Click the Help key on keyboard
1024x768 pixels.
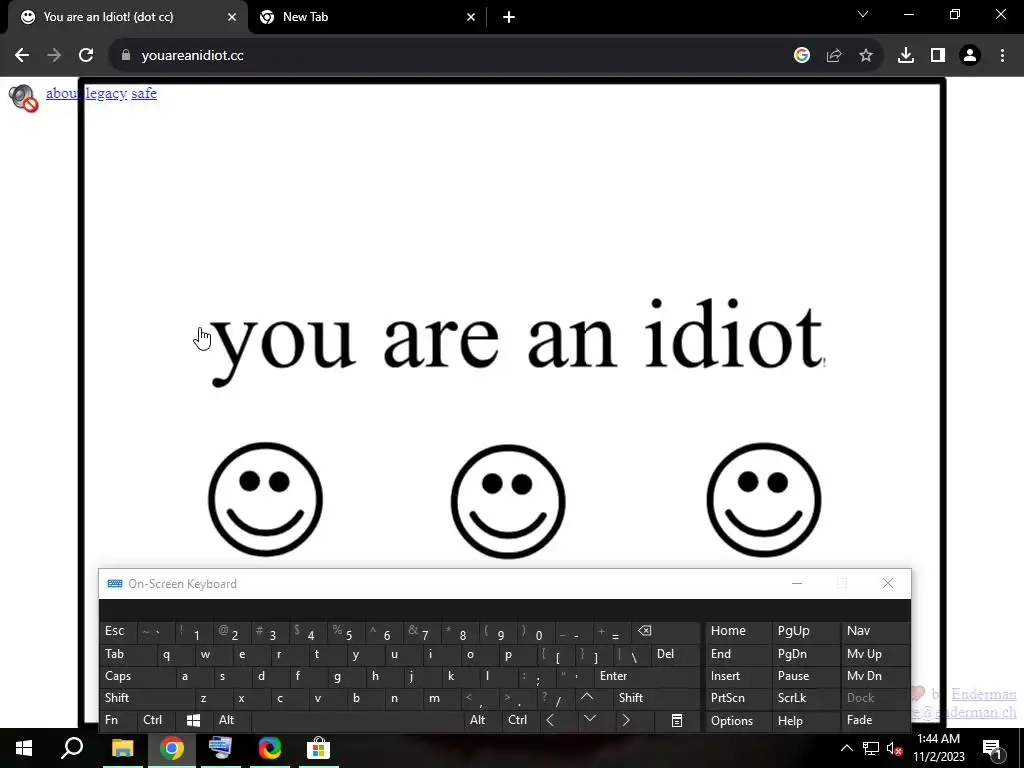tap(805, 720)
